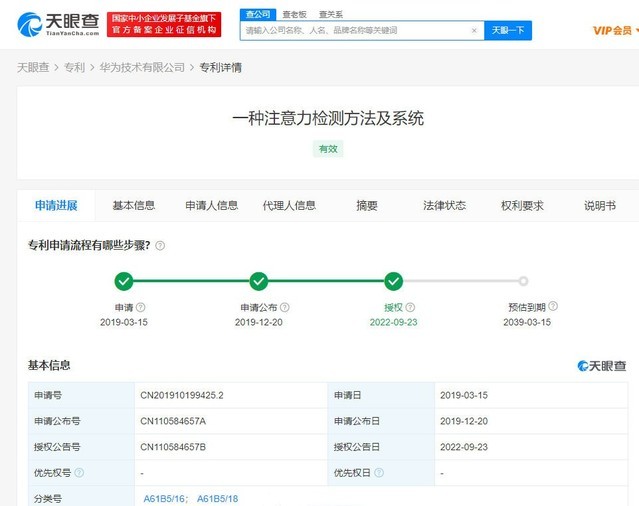
Task: Click the 预估到期 step marker
Action: tap(524, 281)
